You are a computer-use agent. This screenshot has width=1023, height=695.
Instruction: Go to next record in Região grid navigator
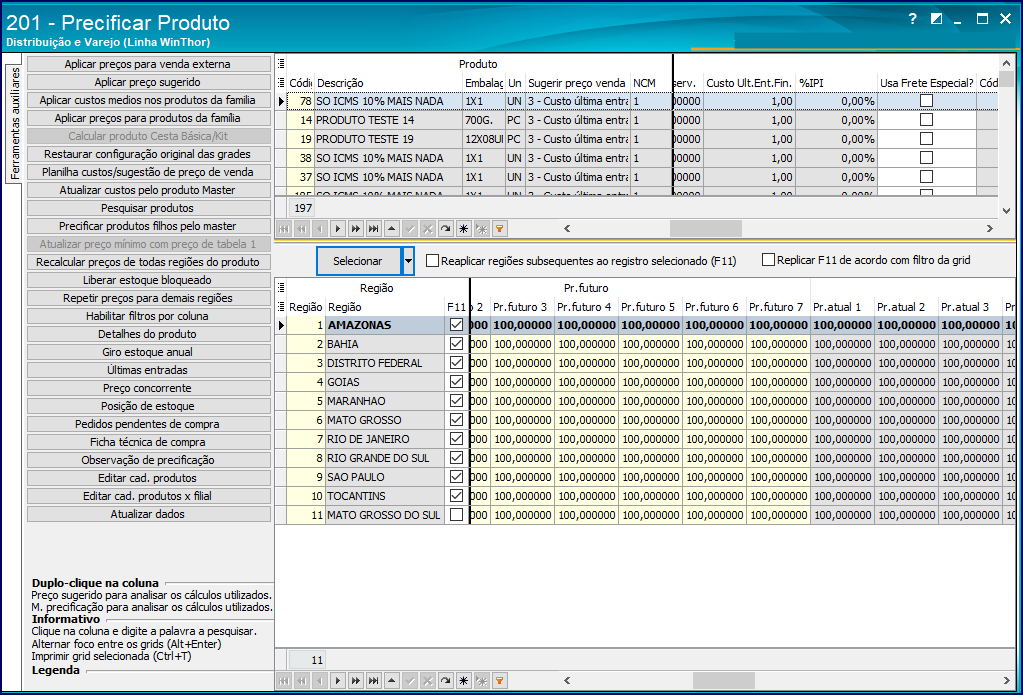point(337,681)
